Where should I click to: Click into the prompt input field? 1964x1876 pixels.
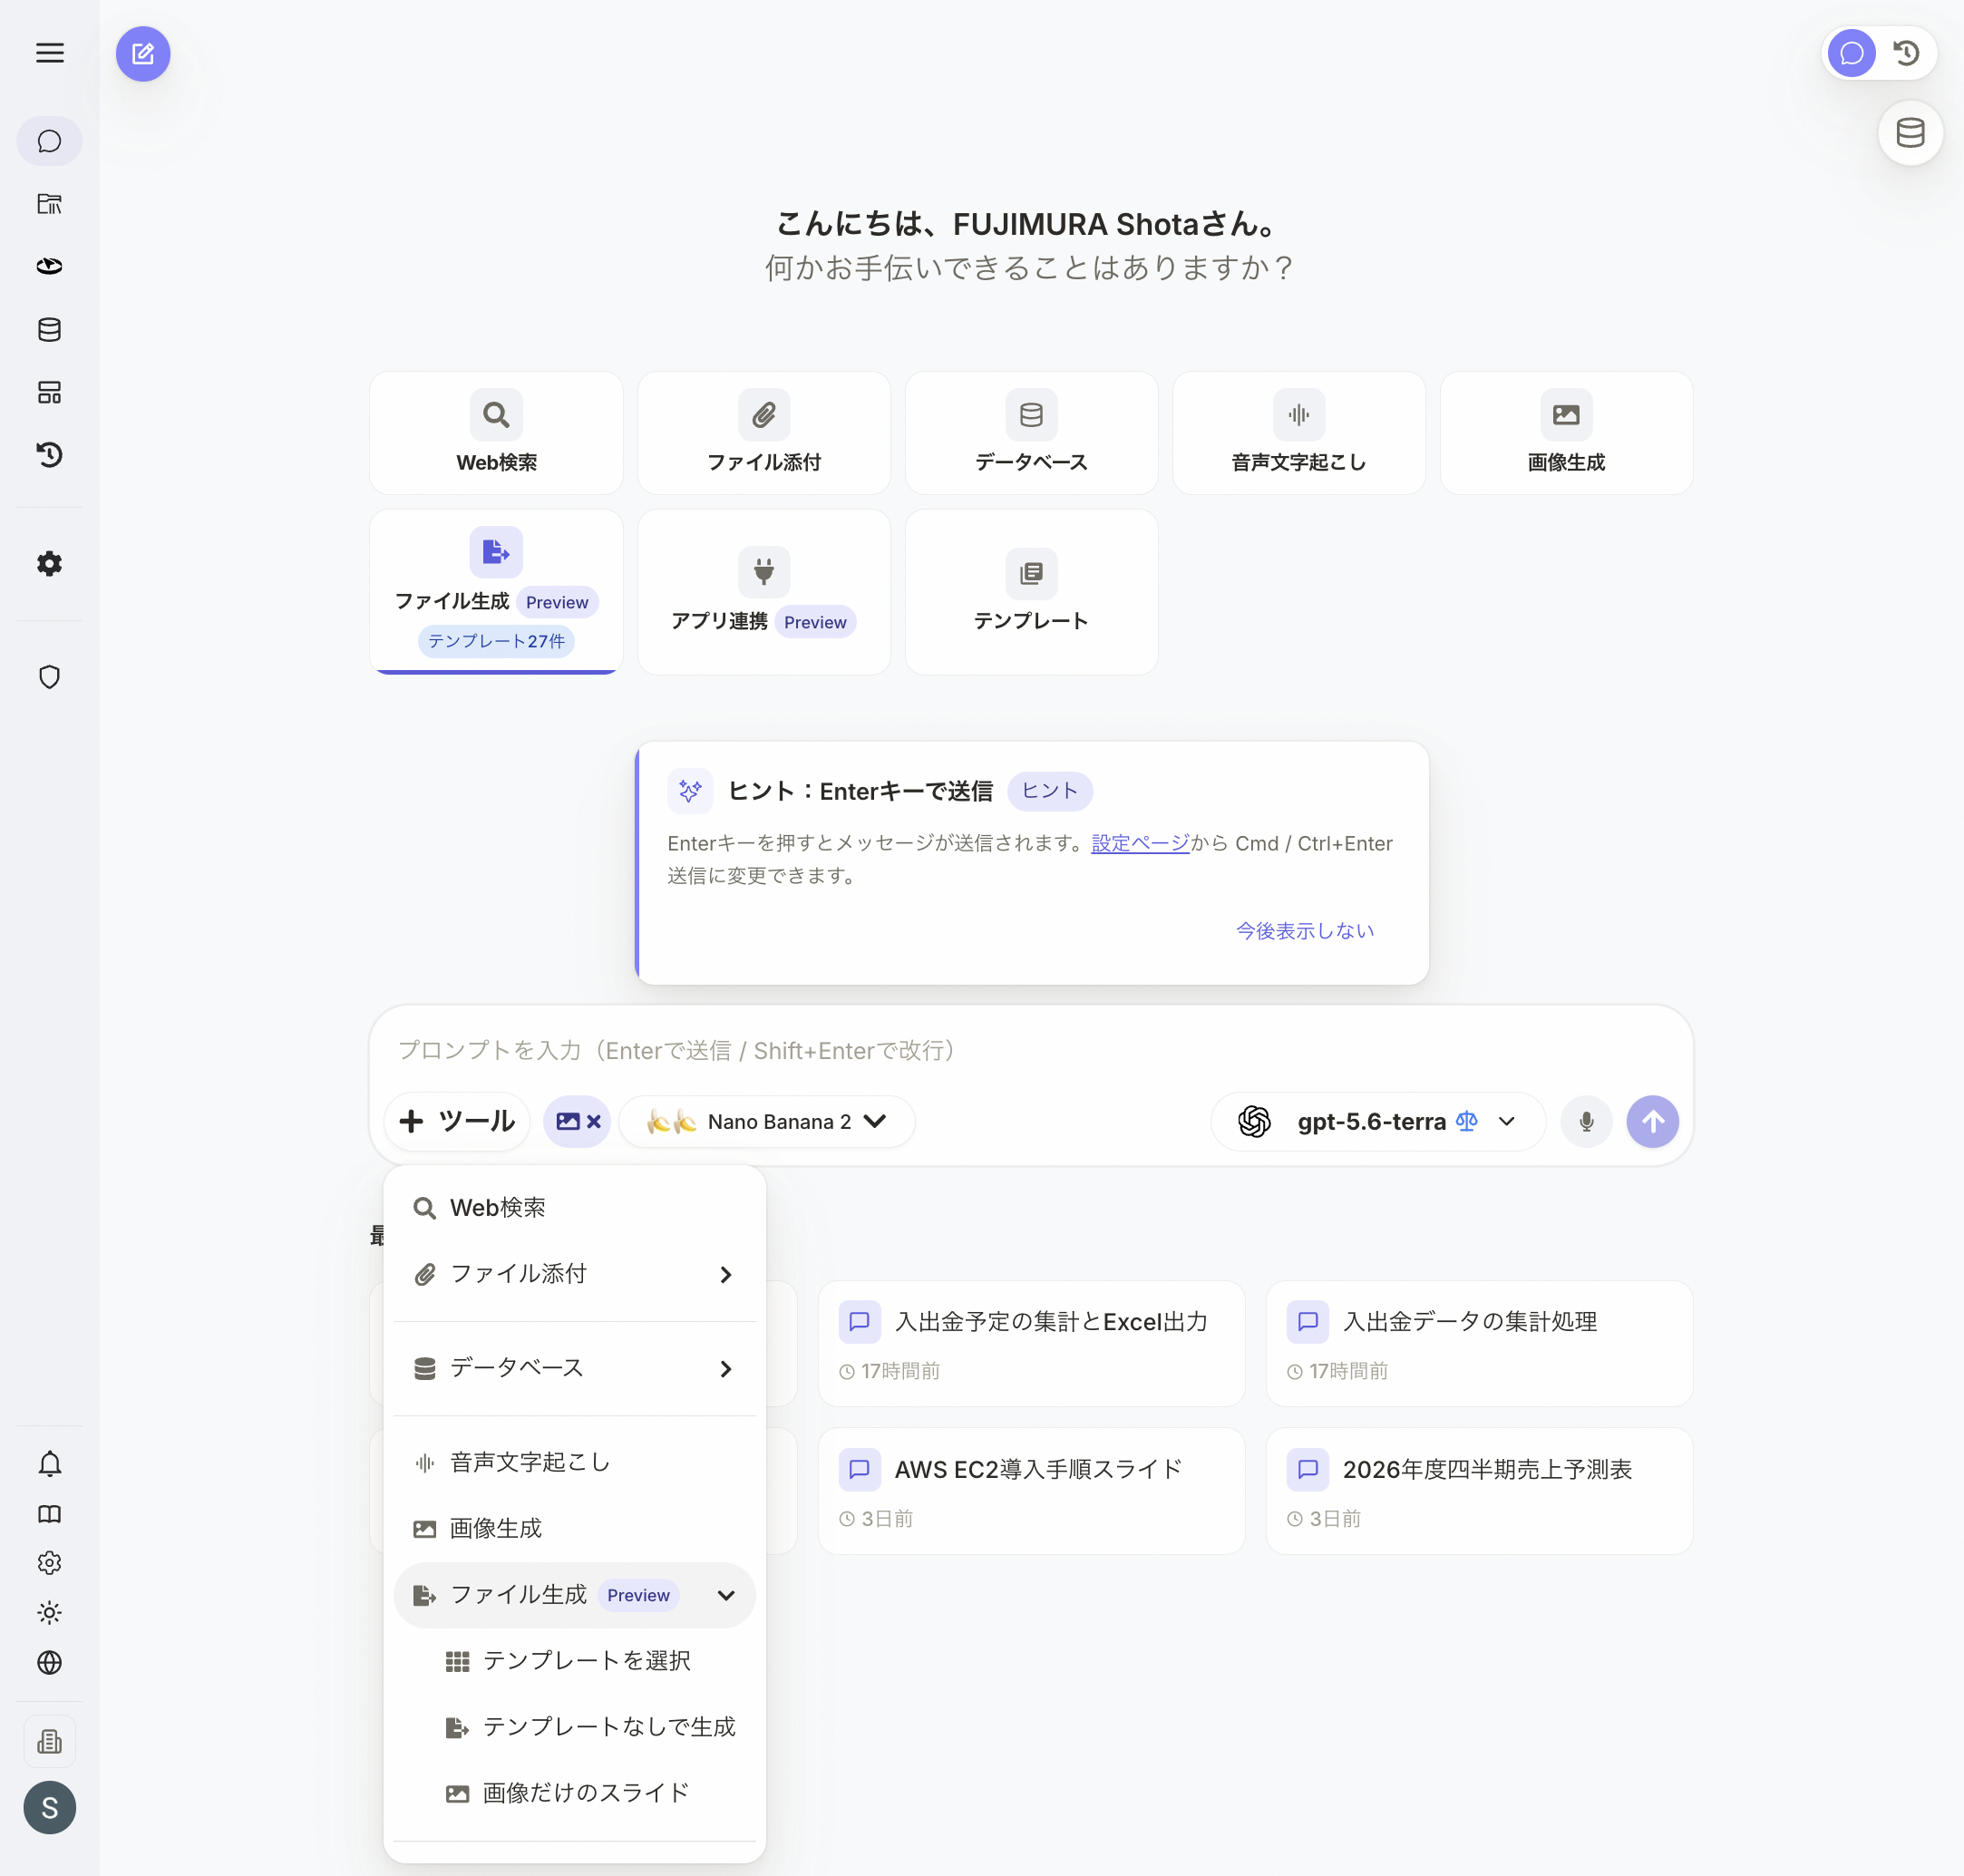(1031, 1050)
